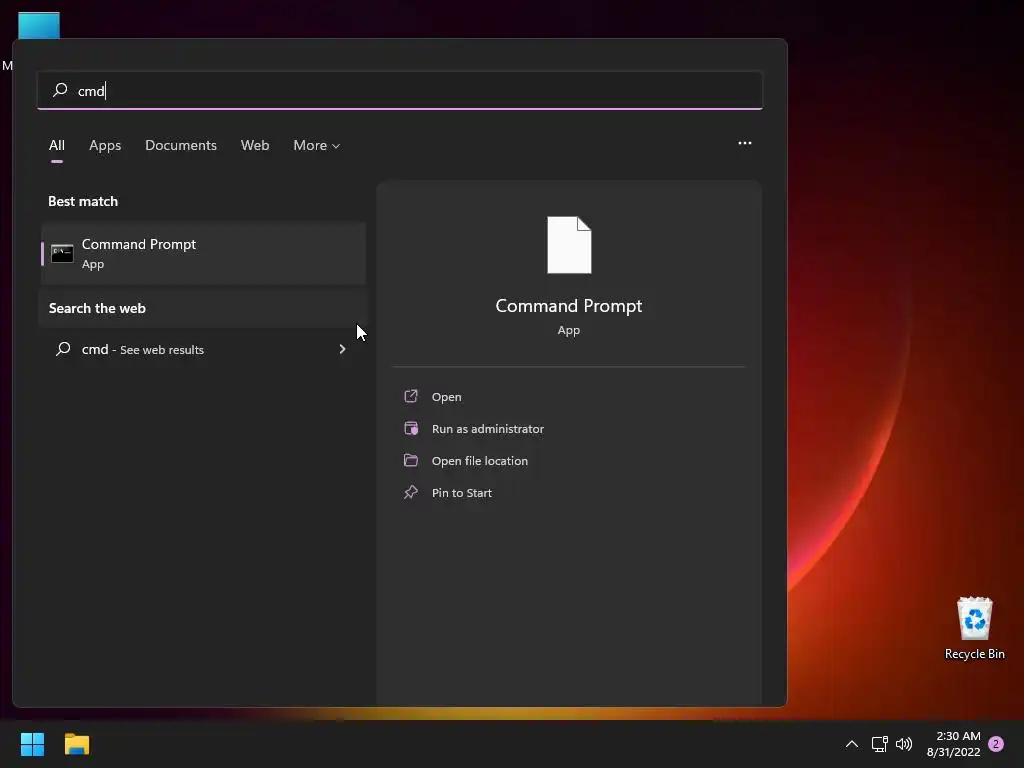Click the Open file location folder icon

pos(411,460)
